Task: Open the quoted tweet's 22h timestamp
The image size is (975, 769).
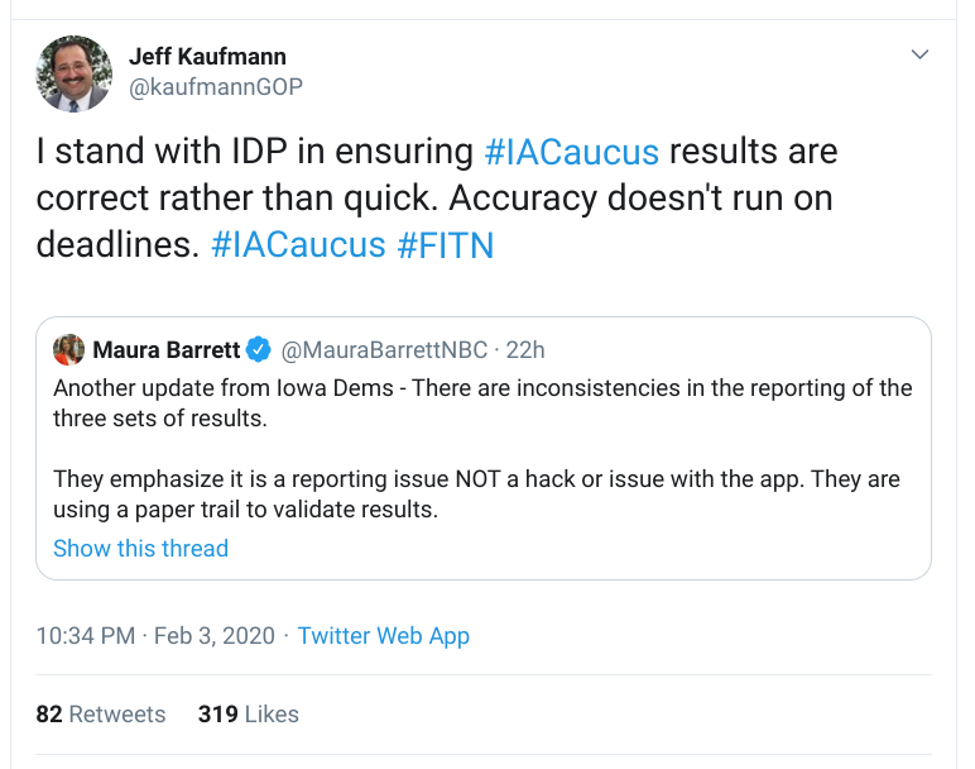Action: coord(525,350)
